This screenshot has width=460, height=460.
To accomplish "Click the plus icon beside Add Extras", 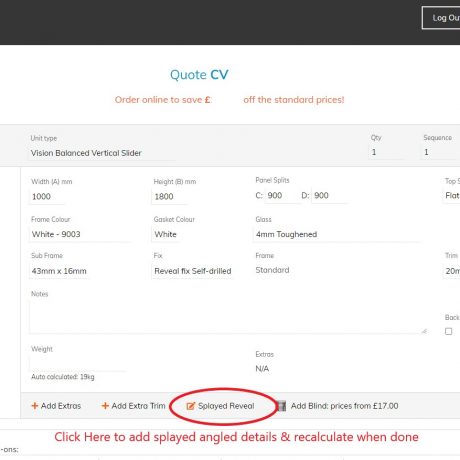I will 34,406.
